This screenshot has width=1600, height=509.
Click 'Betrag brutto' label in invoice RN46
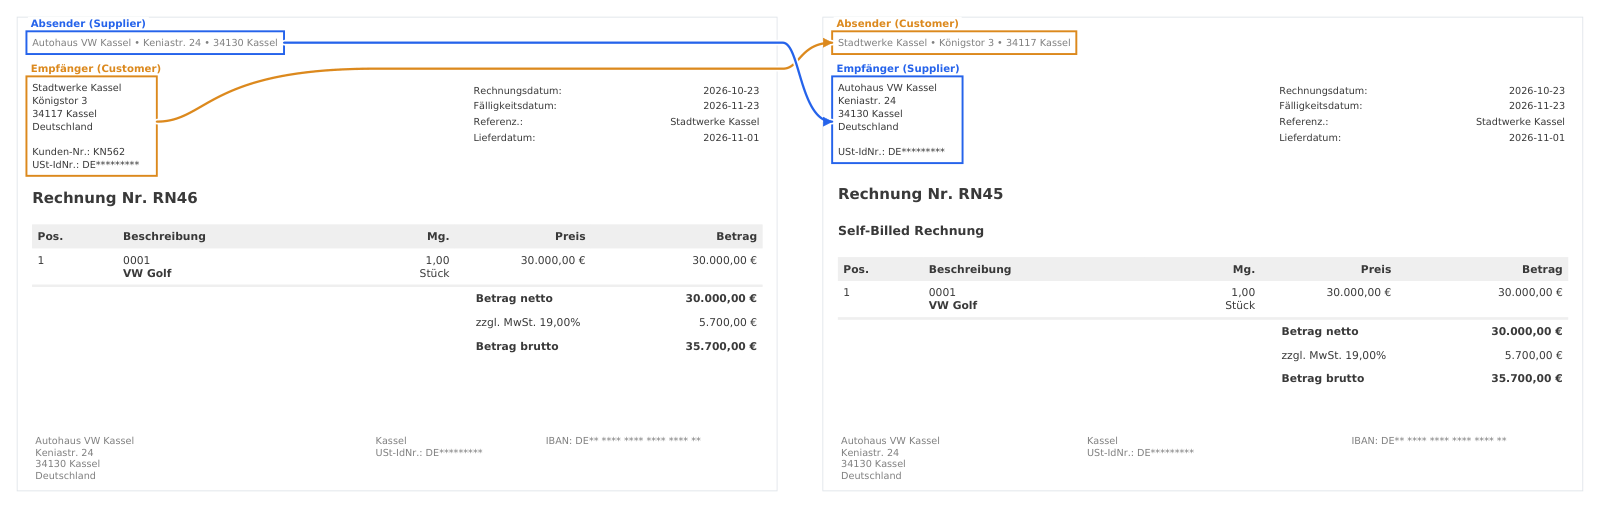(517, 347)
